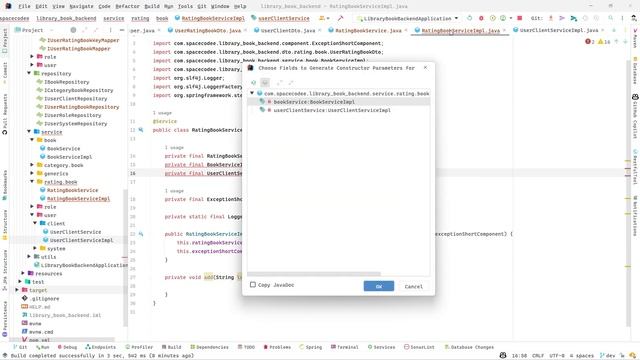Hide the Project panel with minimize icon

pos(122,30)
